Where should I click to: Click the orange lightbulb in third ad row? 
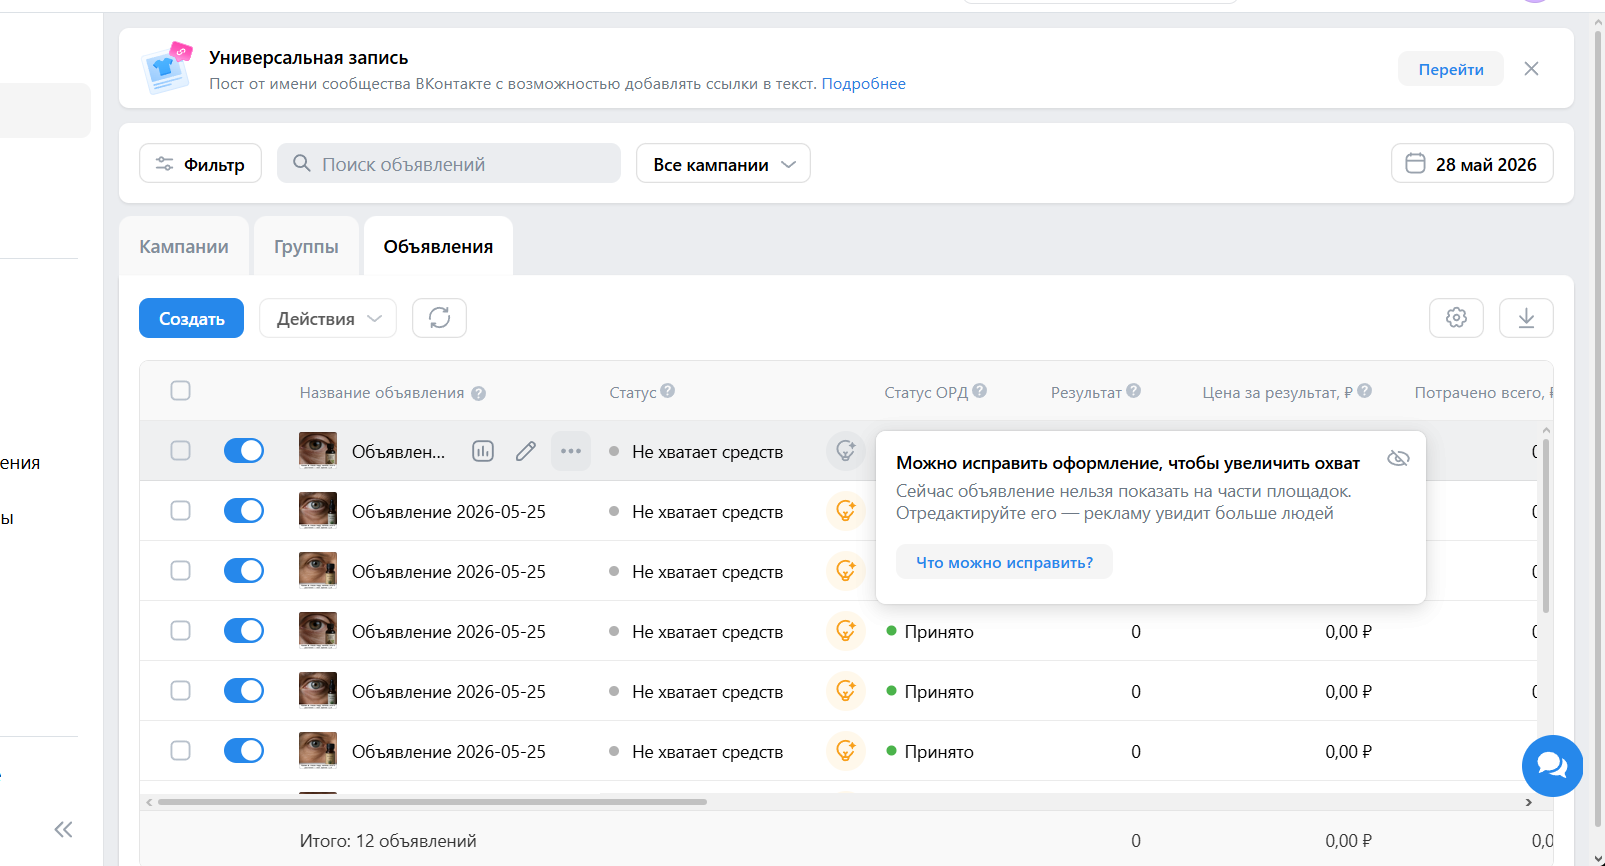pos(846,571)
